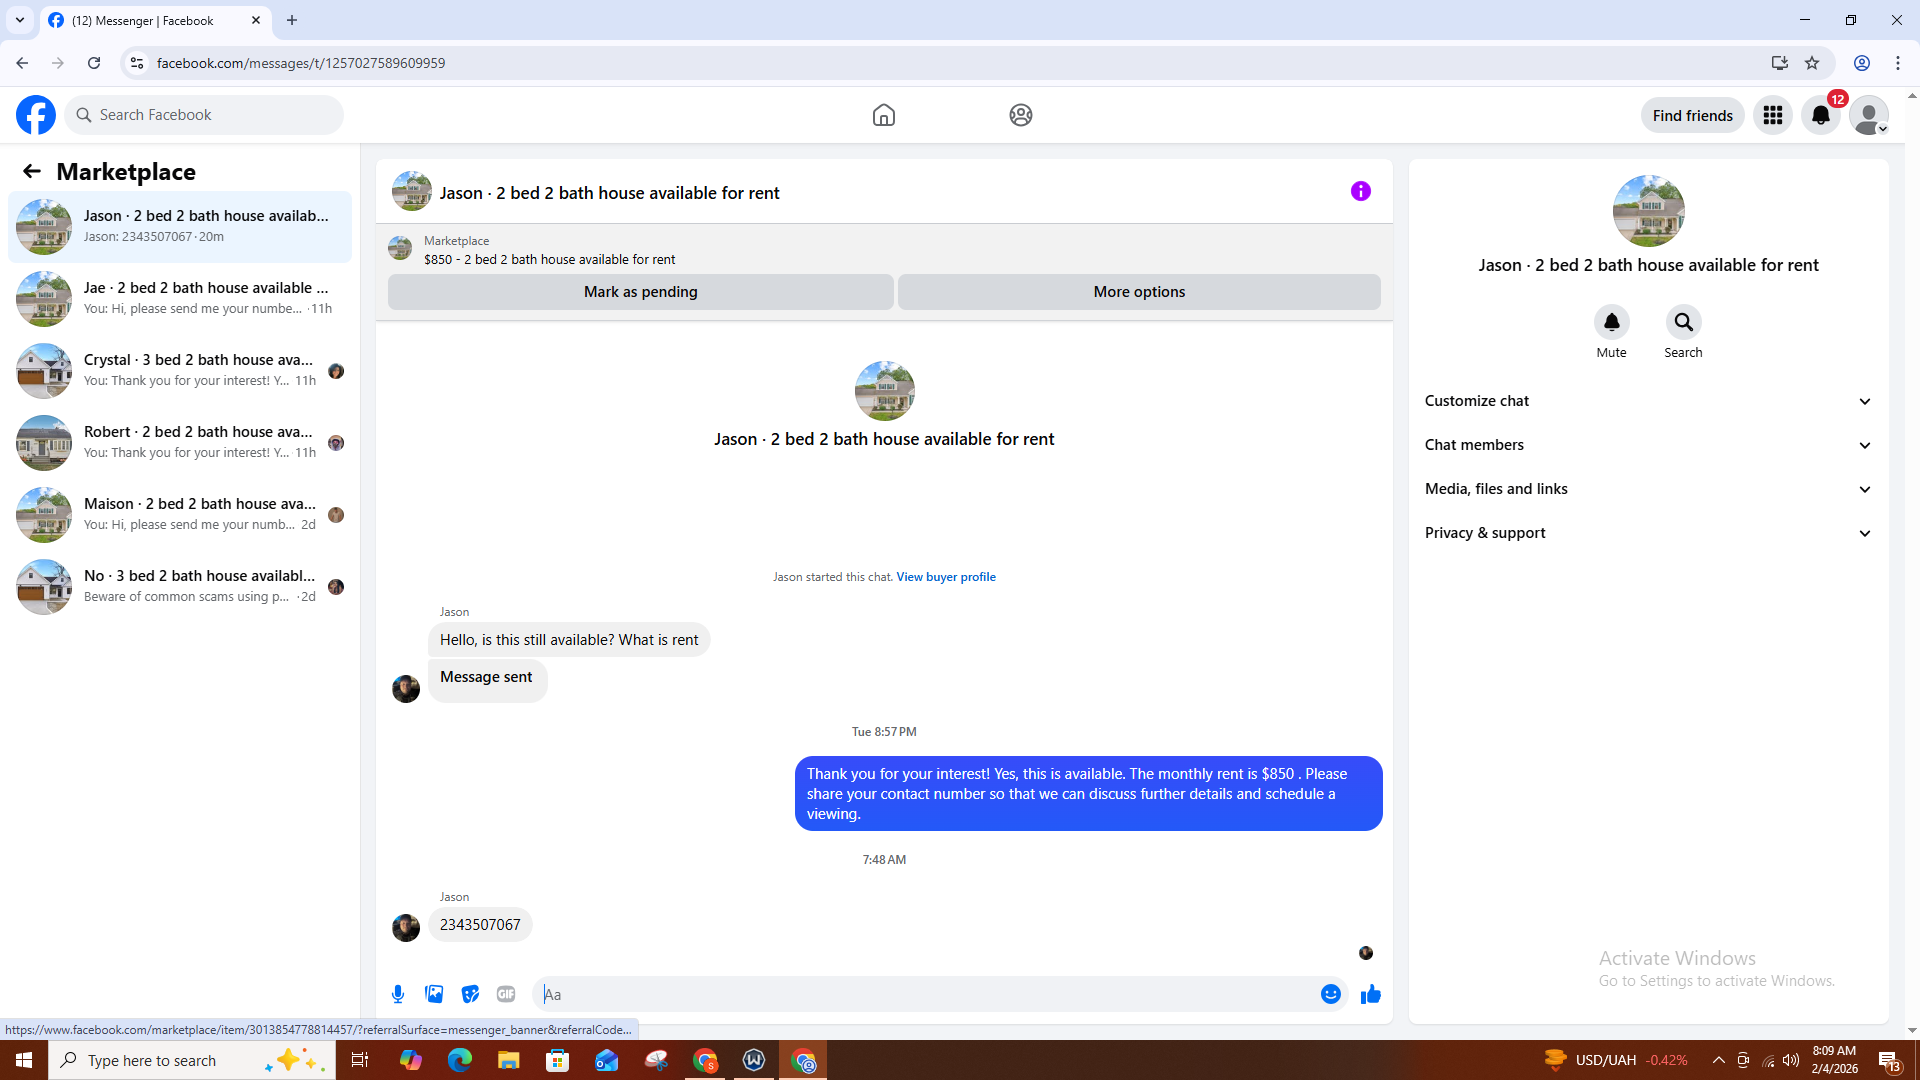This screenshot has width=1920, height=1080.
Task: Click the purple conversation info icon
Action: tap(1360, 191)
